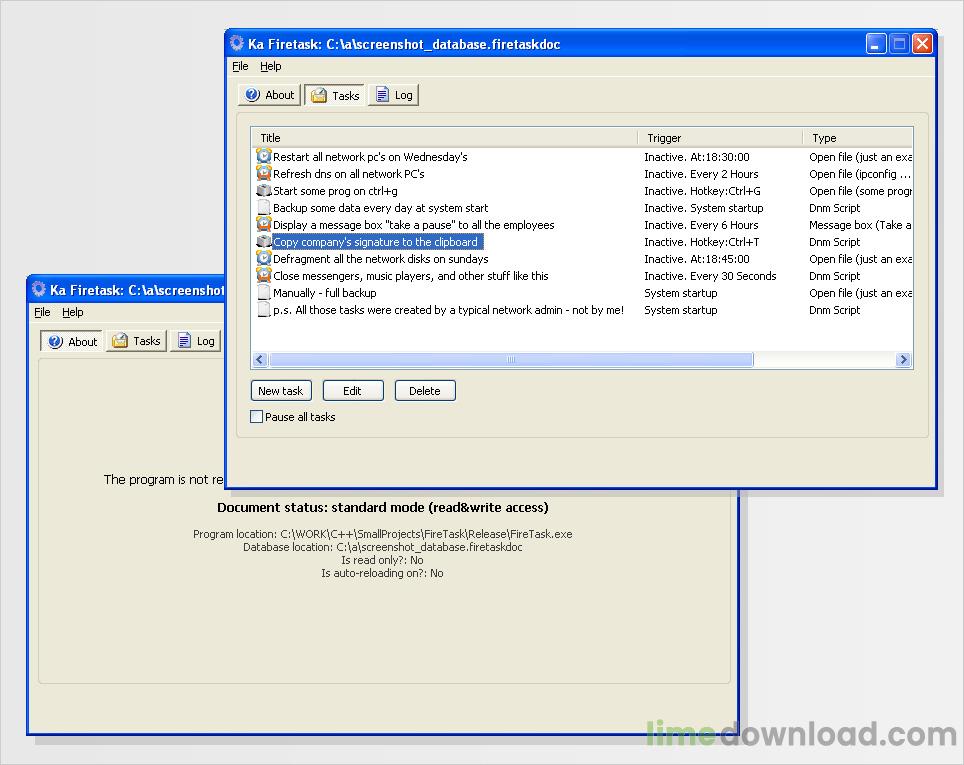The width and height of the screenshot is (964, 765).
Task: Switch to Log tab in front window
Action: coord(393,95)
